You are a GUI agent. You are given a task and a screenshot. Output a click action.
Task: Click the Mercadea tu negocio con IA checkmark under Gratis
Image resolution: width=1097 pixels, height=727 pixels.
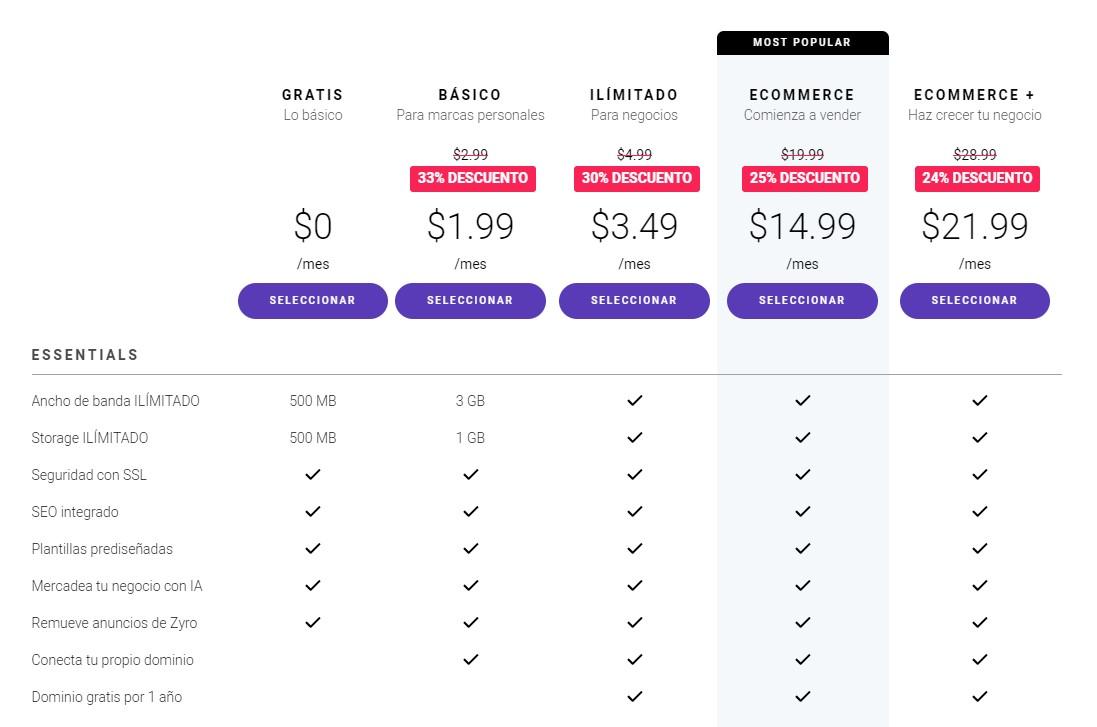coord(312,585)
